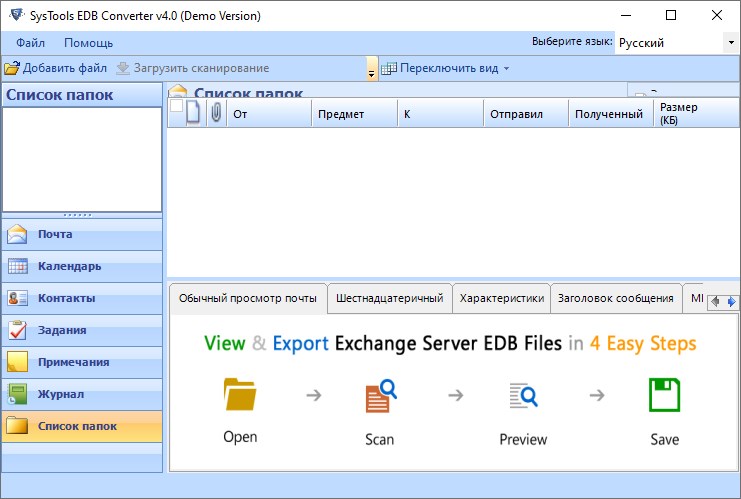Maximize the SysTools EDB Converter window

point(671,15)
